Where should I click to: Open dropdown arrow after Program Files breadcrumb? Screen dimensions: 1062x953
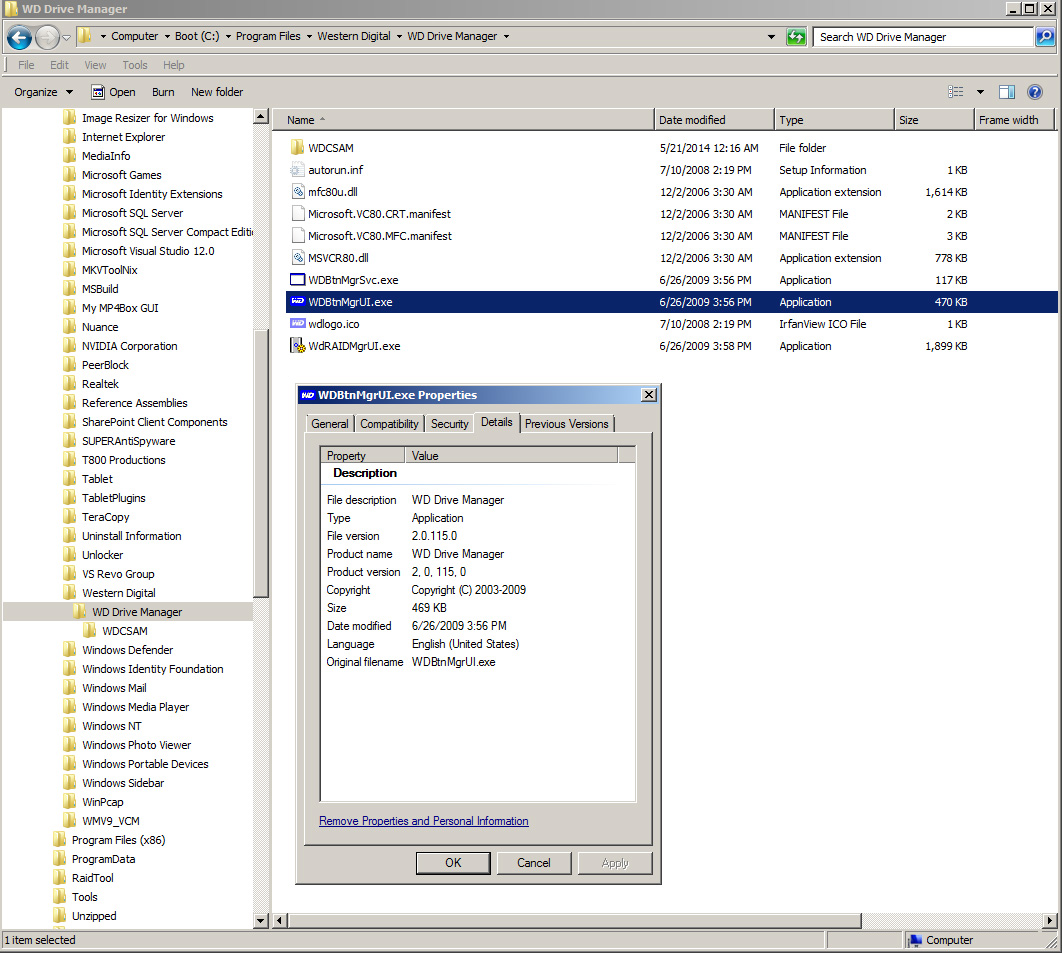(309, 37)
